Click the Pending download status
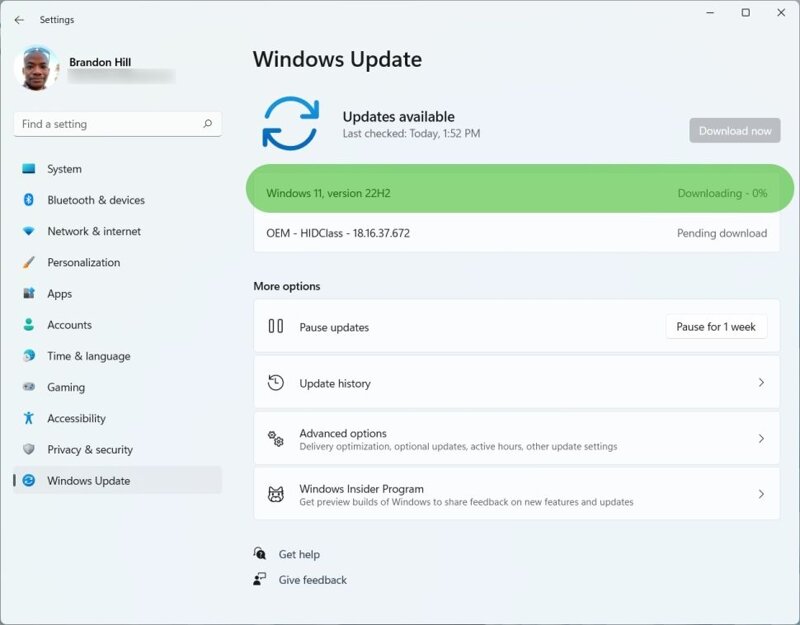 pyautogui.click(x=722, y=233)
